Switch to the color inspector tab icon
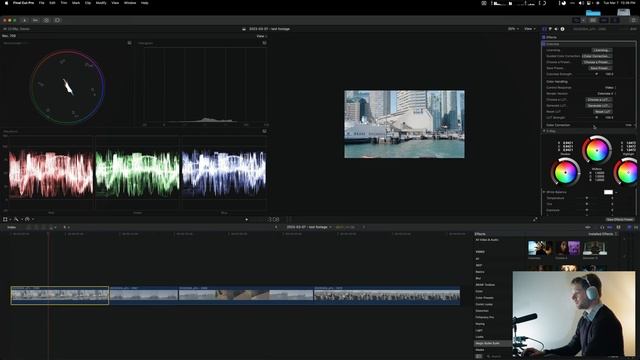This screenshot has height=360, width=640. click(550, 29)
